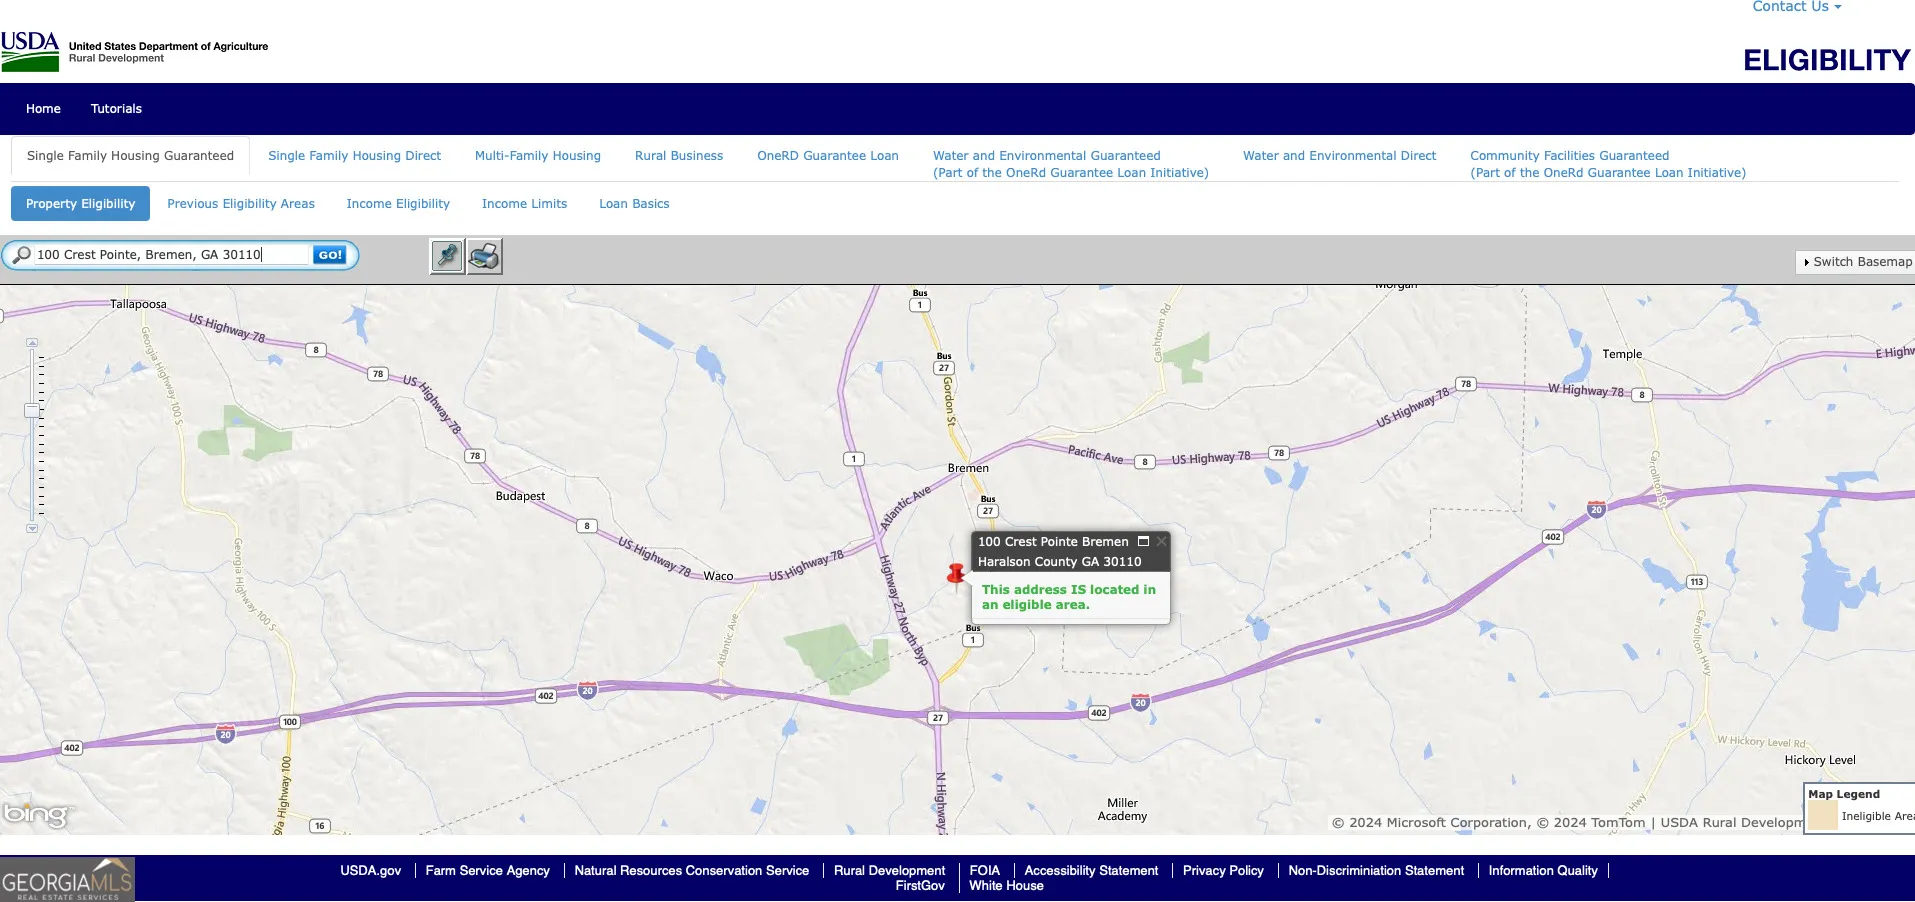Click the red pushpin marker on map
Screen dimensions: 1915x902
[956, 574]
